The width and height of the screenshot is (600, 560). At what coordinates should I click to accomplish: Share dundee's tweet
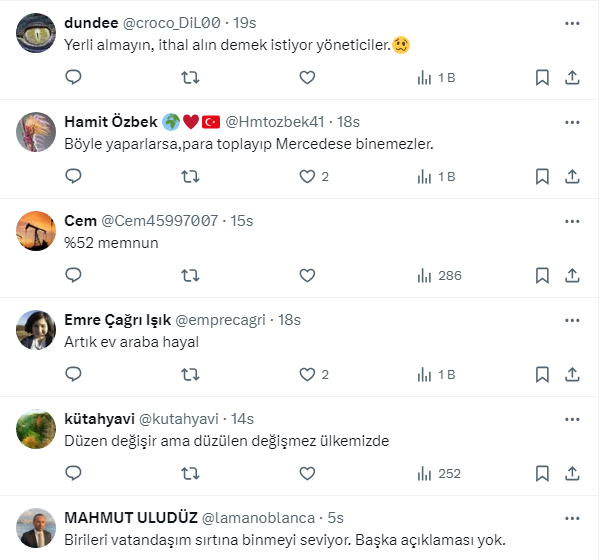click(x=572, y=78)
